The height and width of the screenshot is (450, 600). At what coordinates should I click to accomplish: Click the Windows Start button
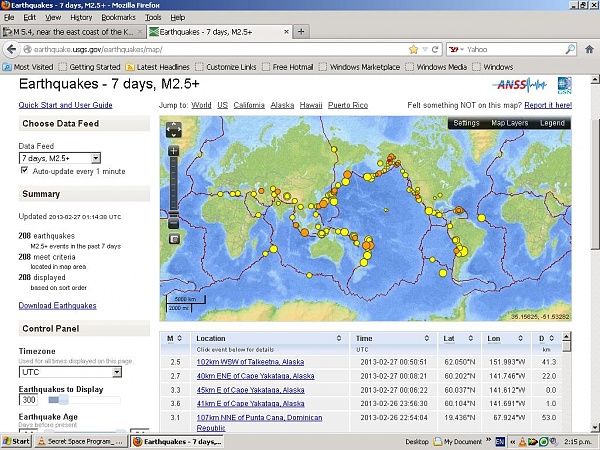[x=17, y=441]
